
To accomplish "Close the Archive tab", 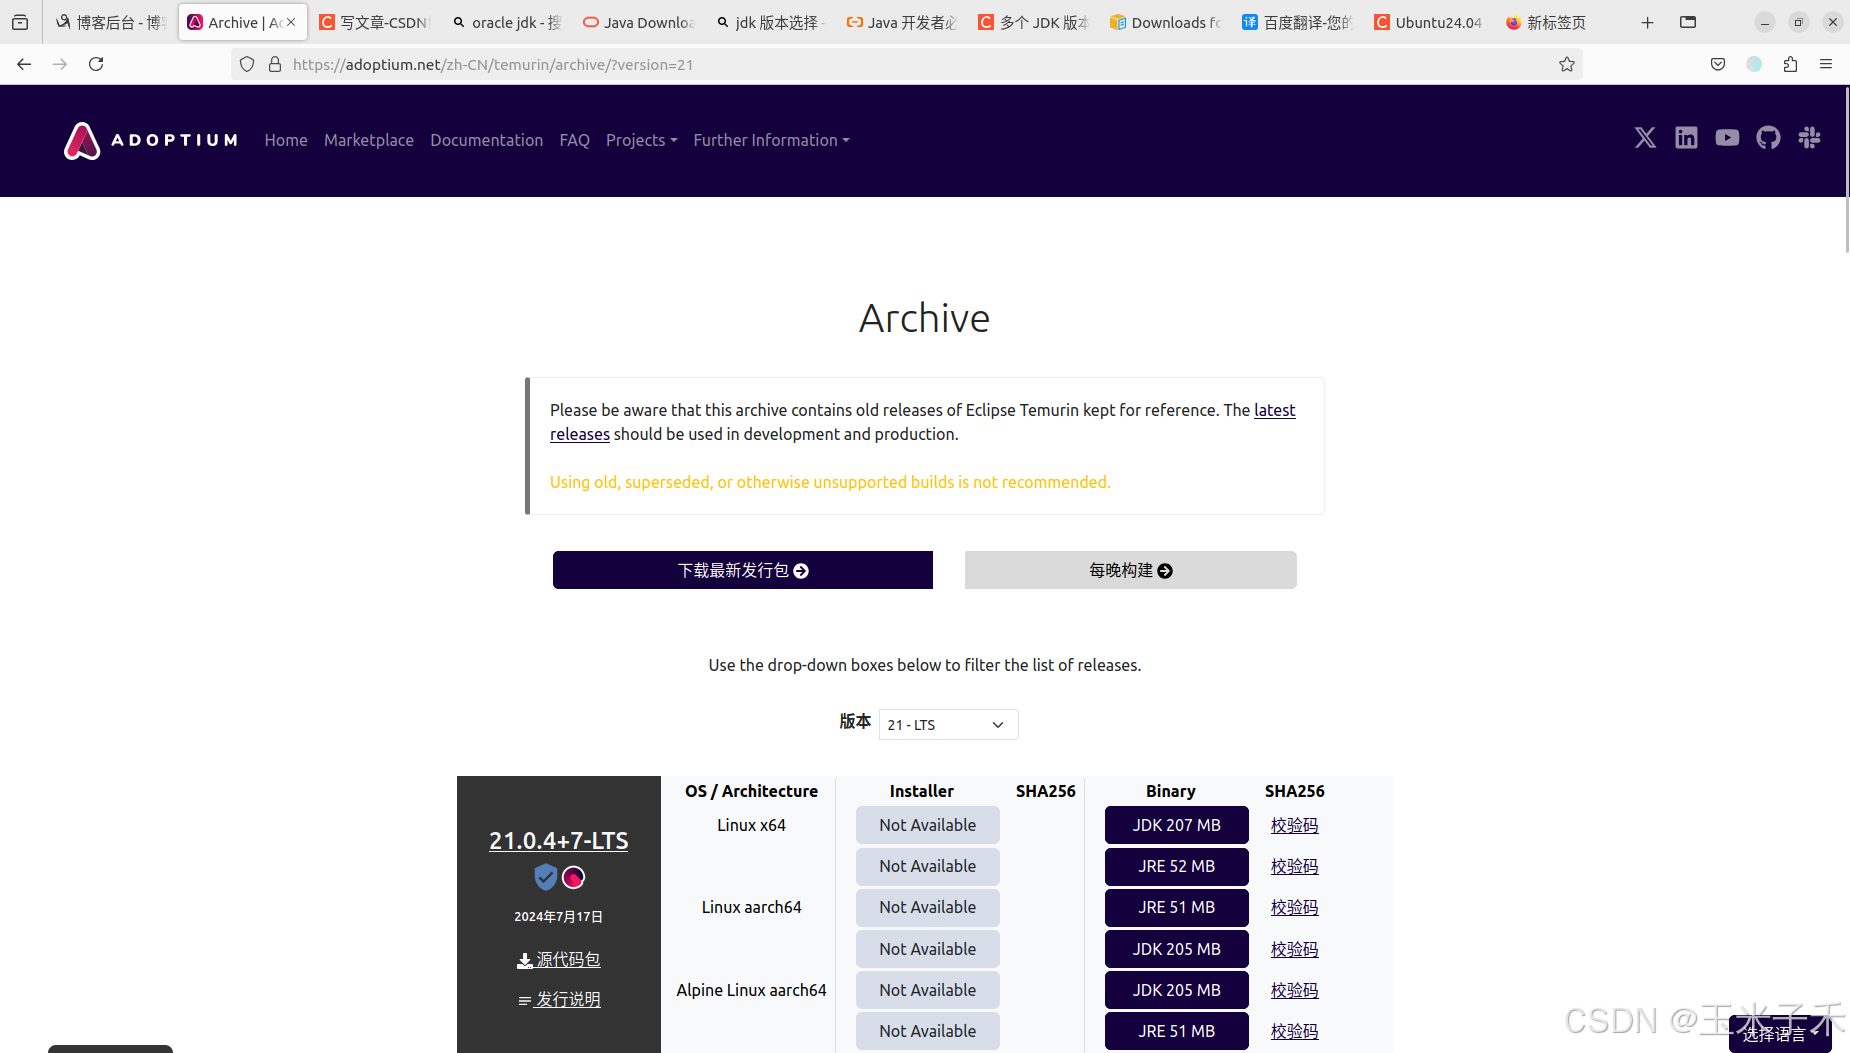I will point(291,22).
